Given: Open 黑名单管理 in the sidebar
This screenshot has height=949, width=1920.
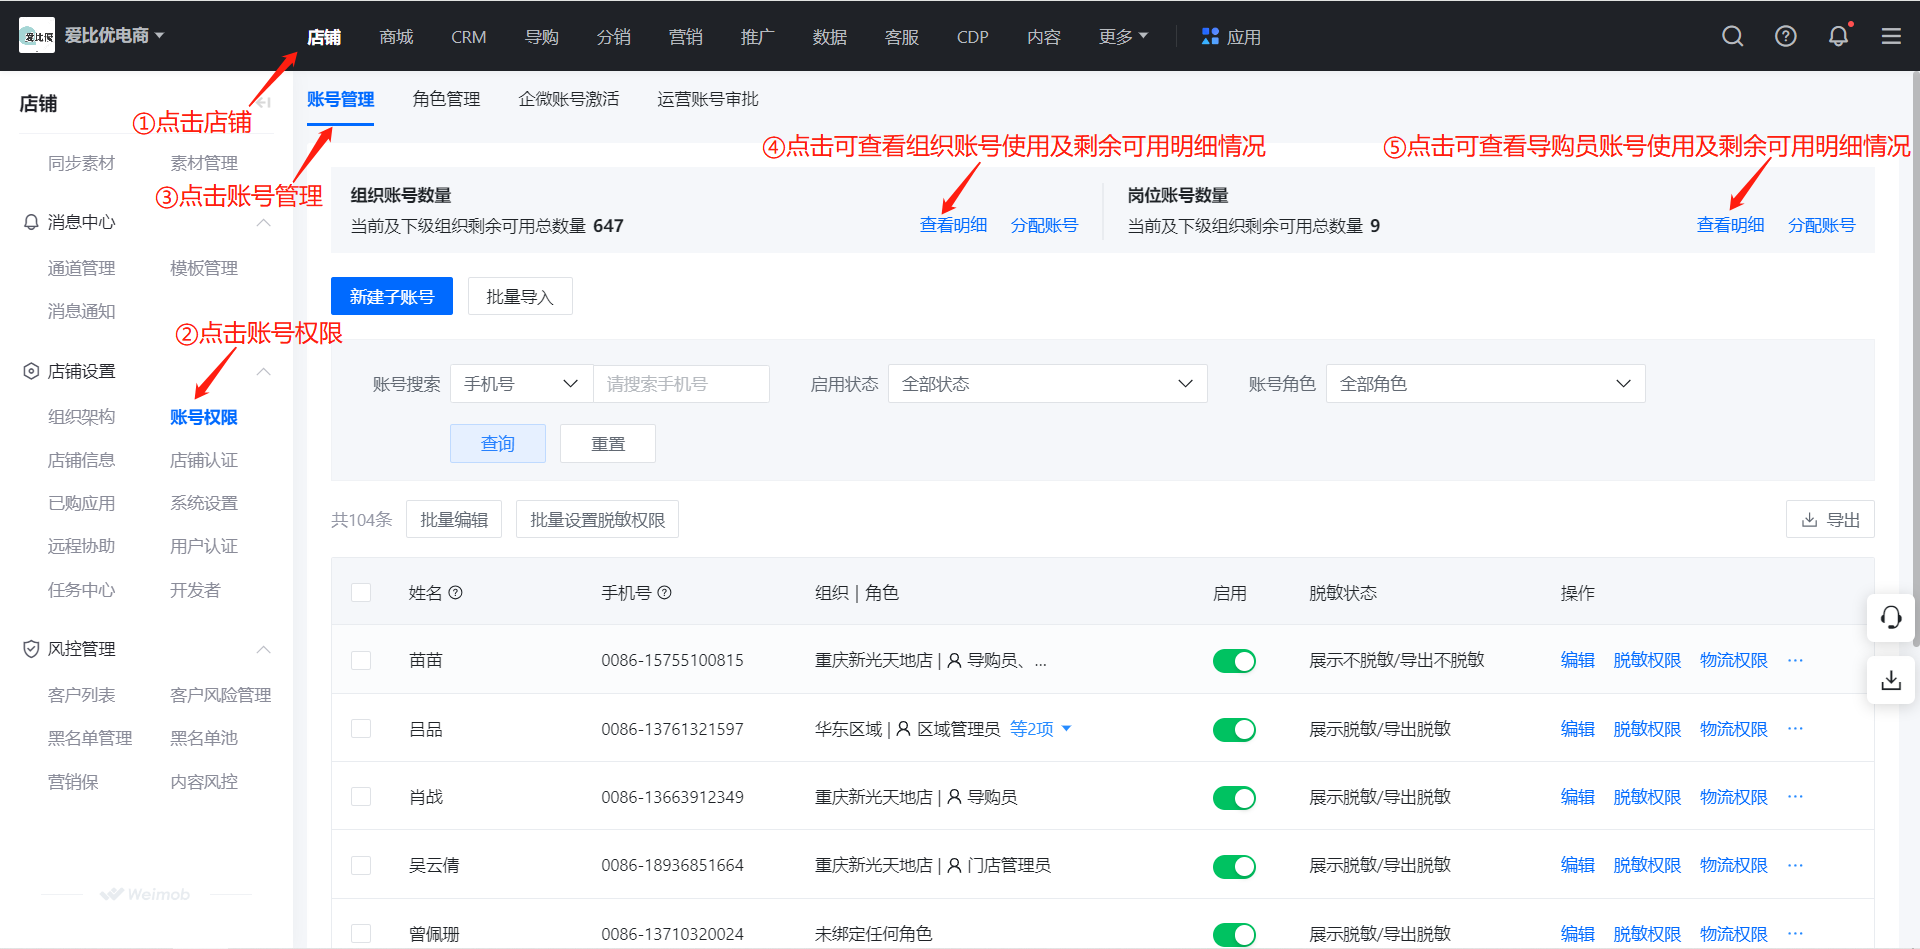Looking at the screenshot, I should (x=90, y=738).
